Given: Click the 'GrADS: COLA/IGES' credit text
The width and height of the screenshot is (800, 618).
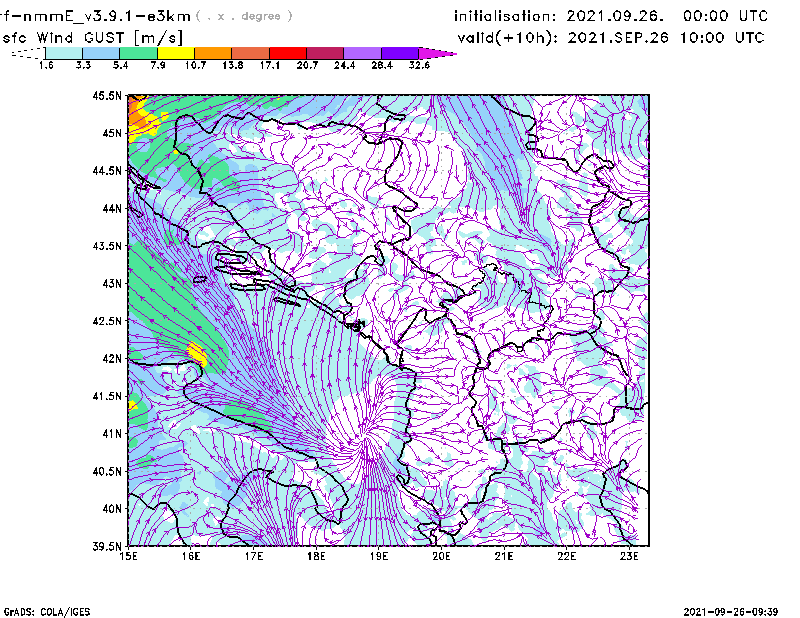Looking at the screenshot, I should (x=47, y=612).
